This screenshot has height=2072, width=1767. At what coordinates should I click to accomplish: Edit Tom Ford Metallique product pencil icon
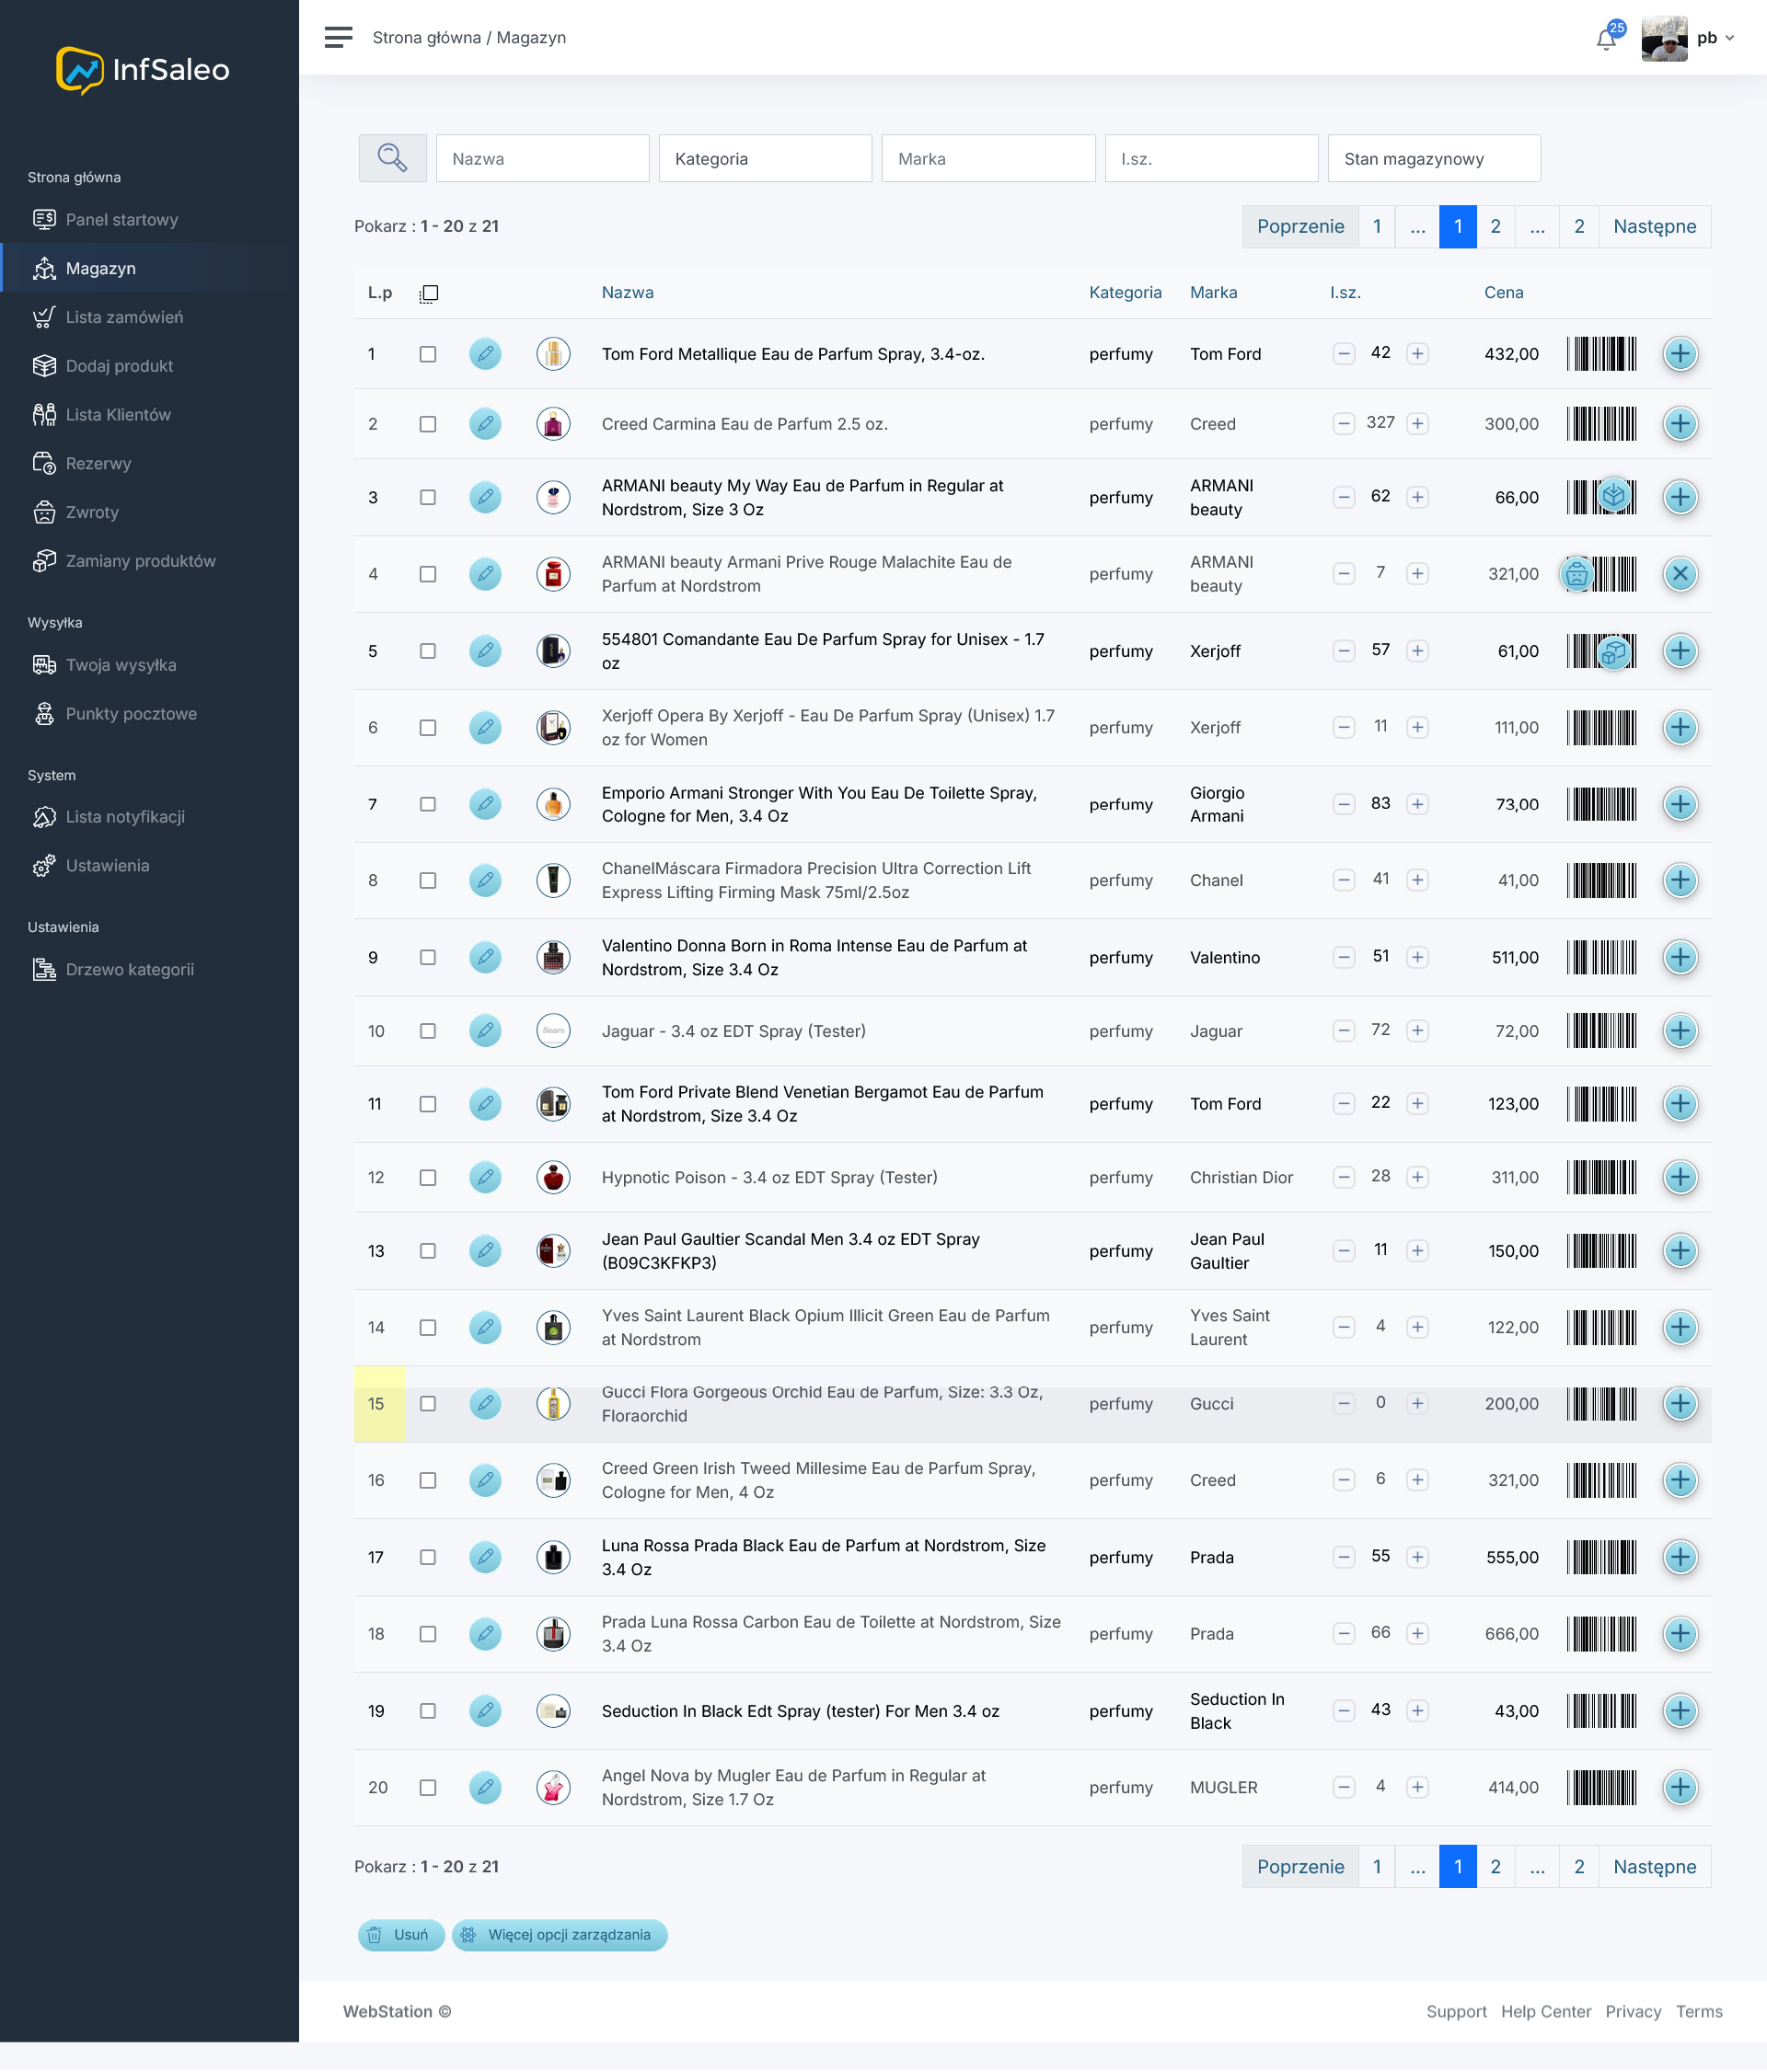click(485, 354)
